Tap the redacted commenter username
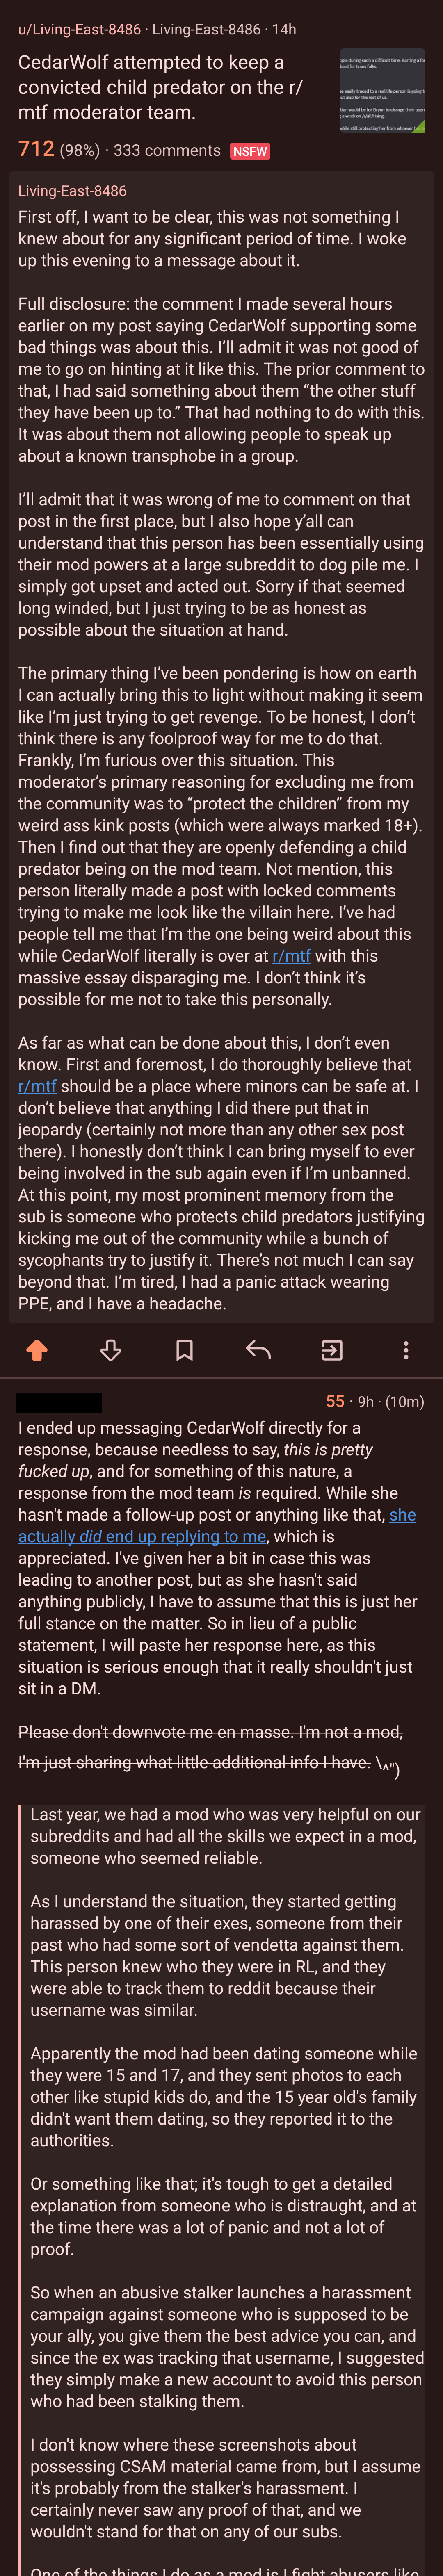This screenshot has height=2576, width=443. tap(59, 1402)
